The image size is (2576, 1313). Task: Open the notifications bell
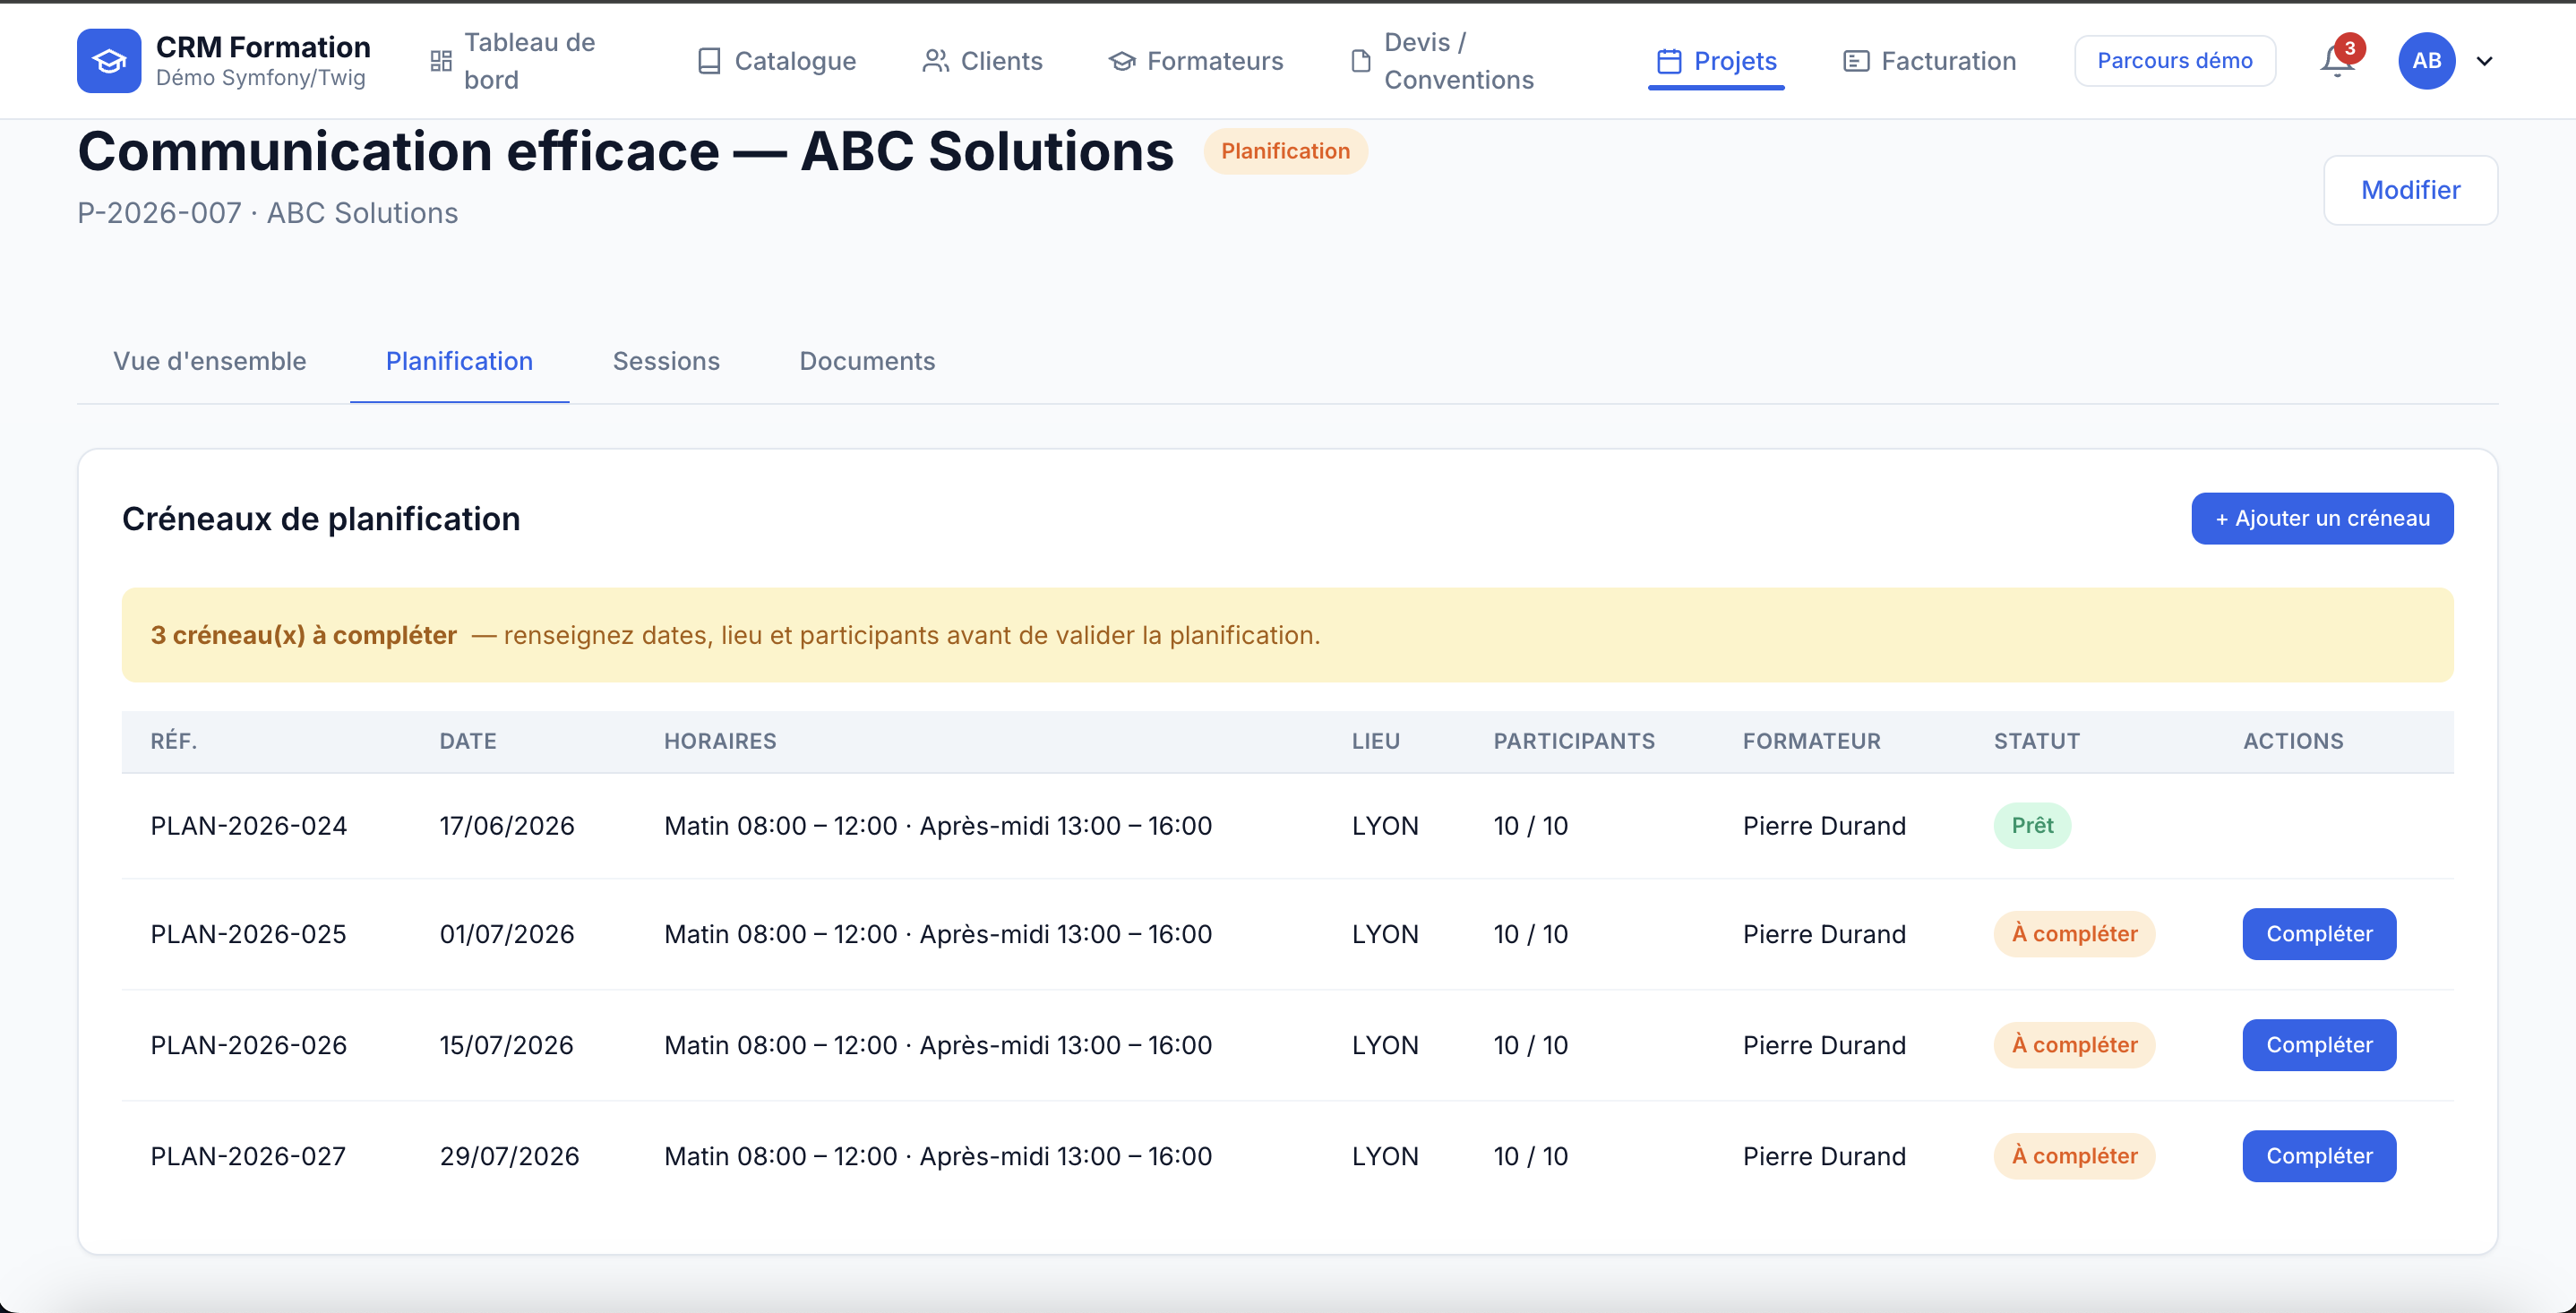(2336, 62)
